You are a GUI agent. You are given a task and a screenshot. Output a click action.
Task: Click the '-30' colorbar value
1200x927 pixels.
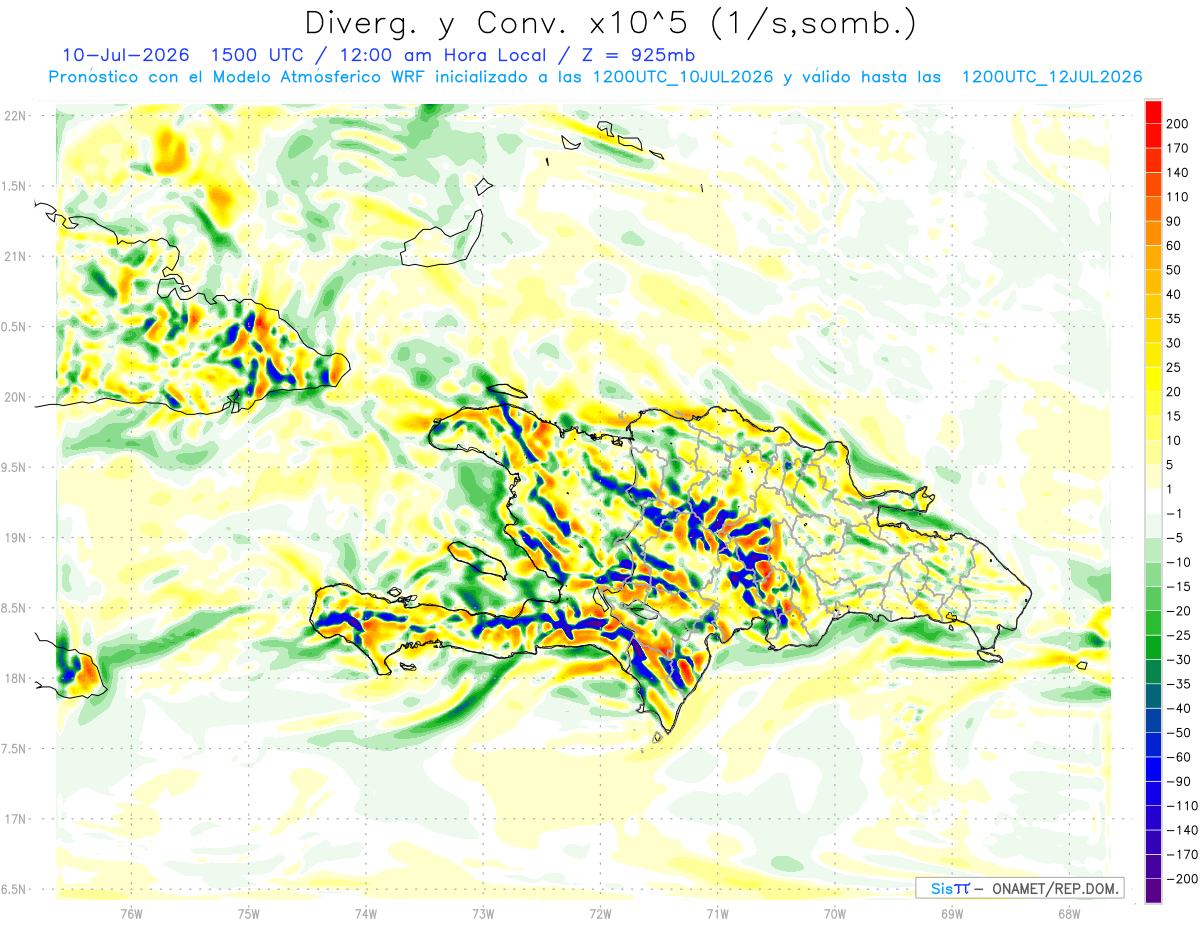[x=1179, y=659]
